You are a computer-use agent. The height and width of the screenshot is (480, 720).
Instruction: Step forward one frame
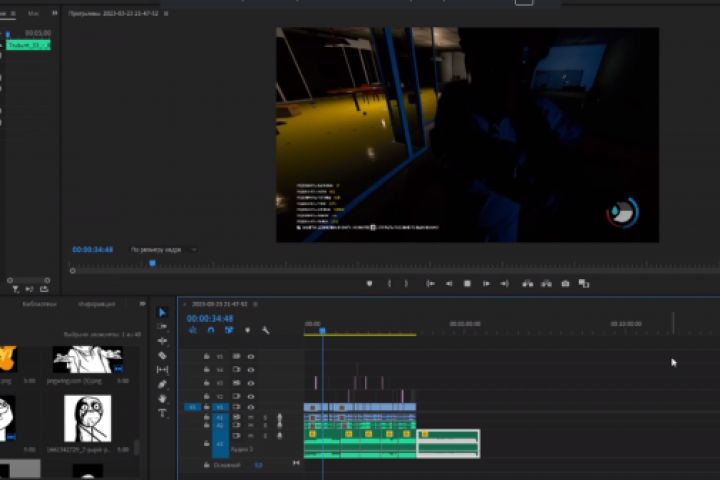(486, 284)
